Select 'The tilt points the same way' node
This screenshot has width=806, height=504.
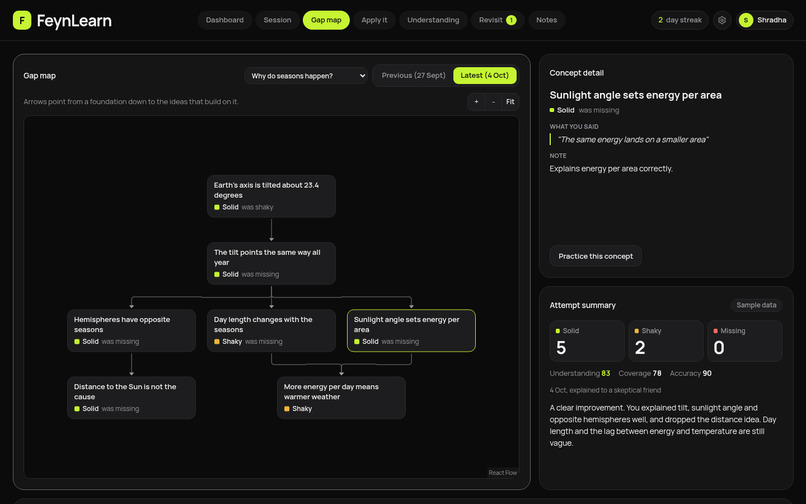pyautogui.click(x=271, y=263)
